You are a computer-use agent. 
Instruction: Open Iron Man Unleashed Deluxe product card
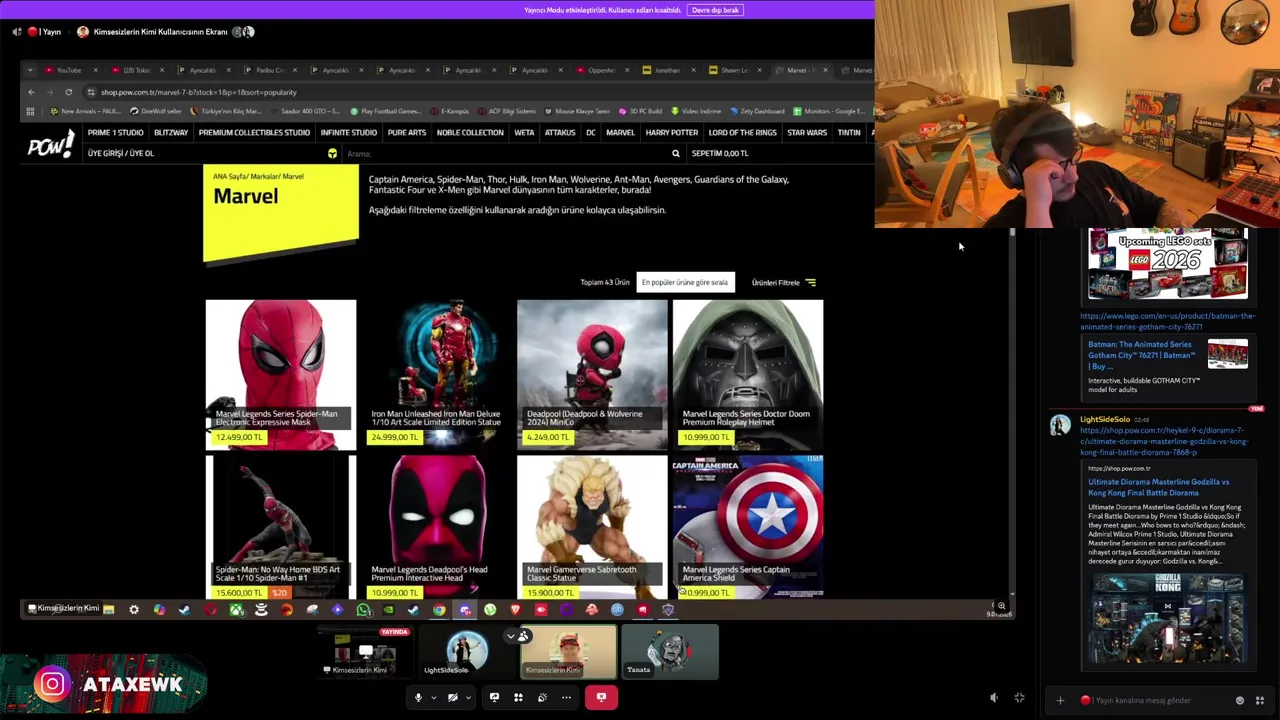pos(436,374)
